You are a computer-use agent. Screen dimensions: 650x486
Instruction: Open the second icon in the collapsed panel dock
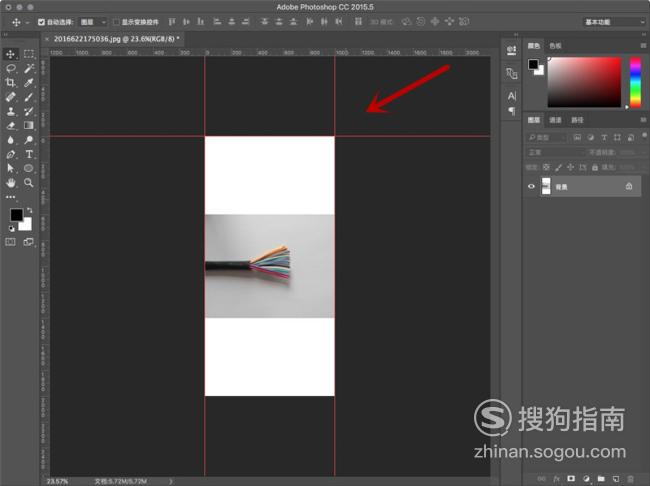pyautogui.click(x=512, y=73)
